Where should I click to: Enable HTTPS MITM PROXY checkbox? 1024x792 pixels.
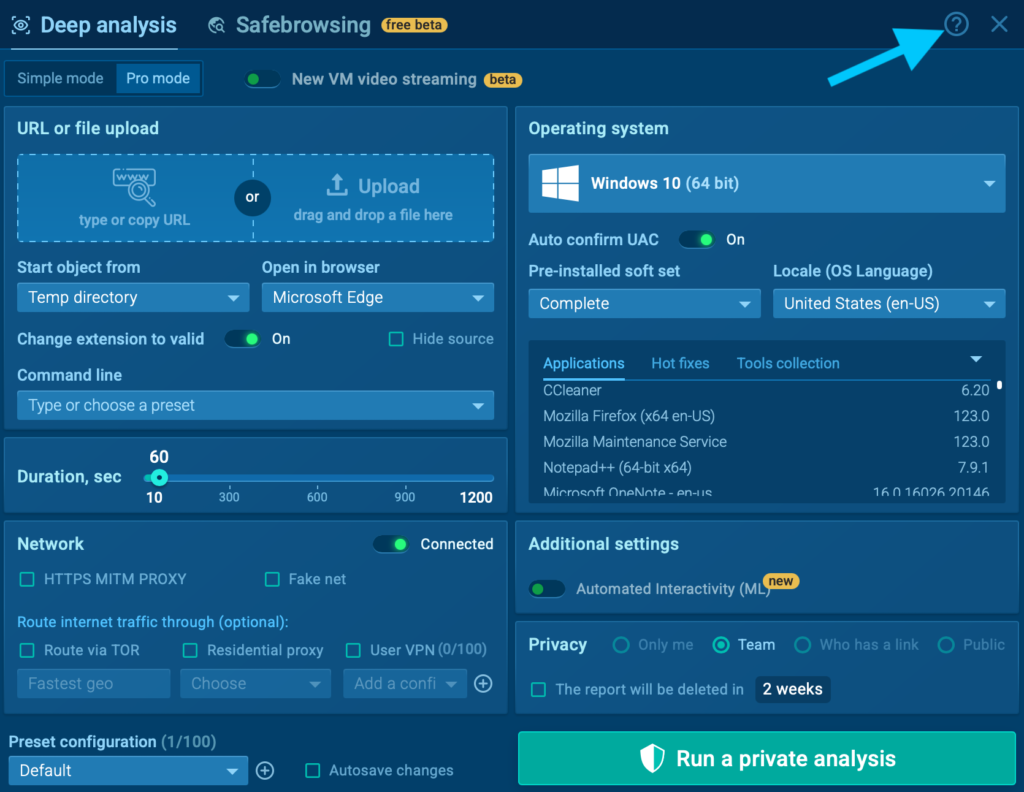(27, 579)
